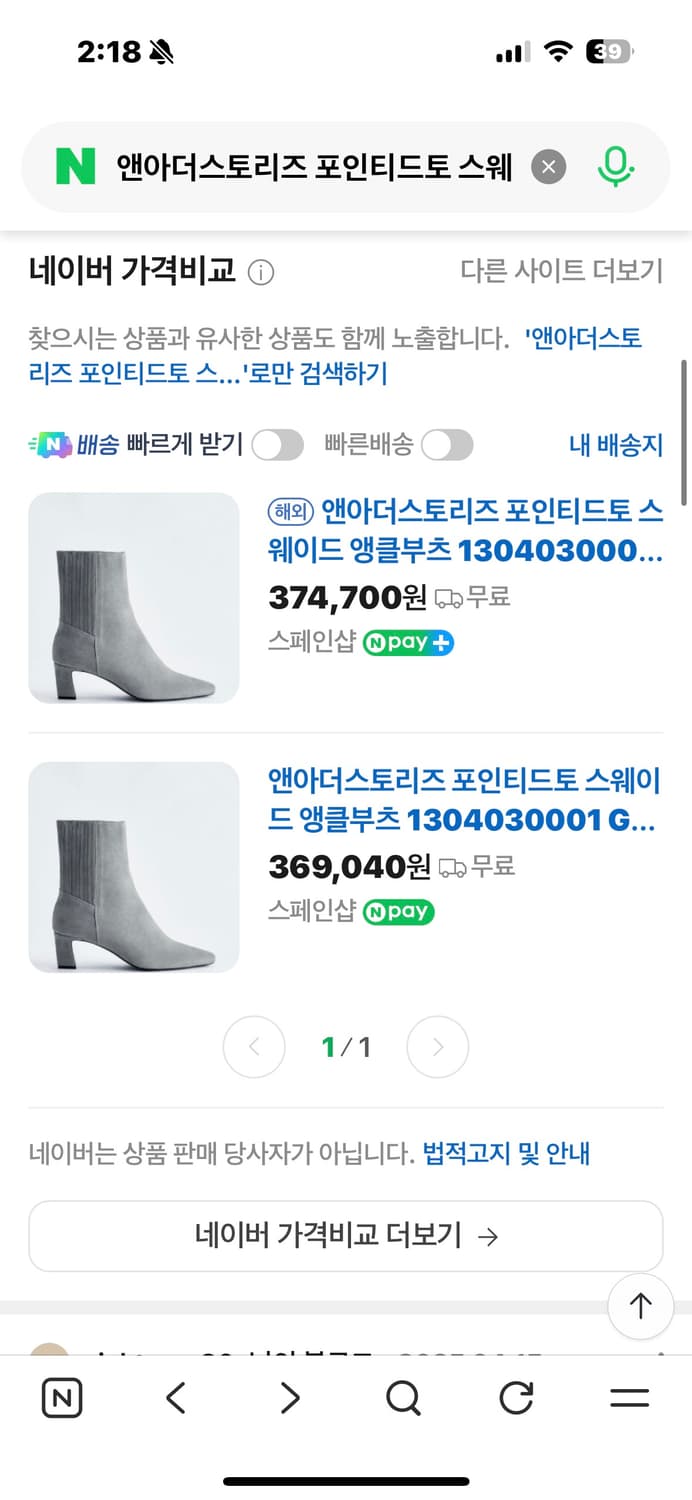Open search from the bottom toolbar magnifier icon
692x1500 pixels.
point(402,1399)
